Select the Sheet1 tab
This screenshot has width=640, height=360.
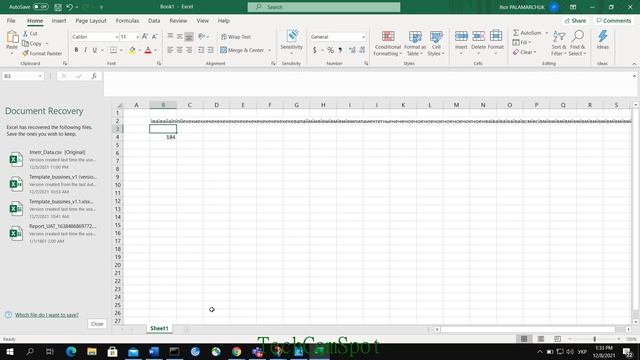point(159,329)
